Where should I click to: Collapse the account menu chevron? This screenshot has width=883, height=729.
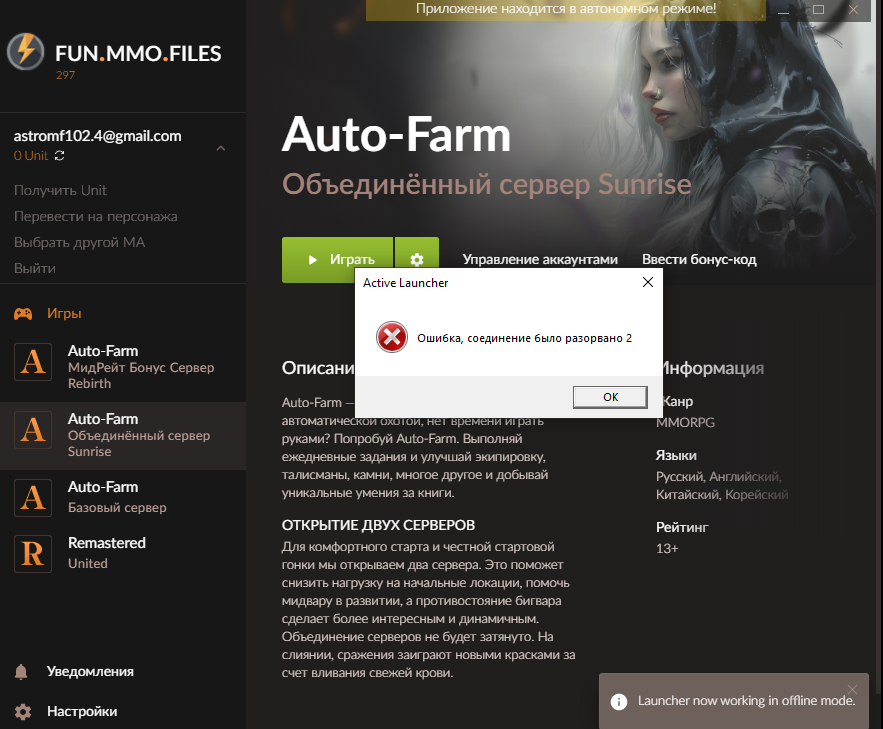(221, 149)
